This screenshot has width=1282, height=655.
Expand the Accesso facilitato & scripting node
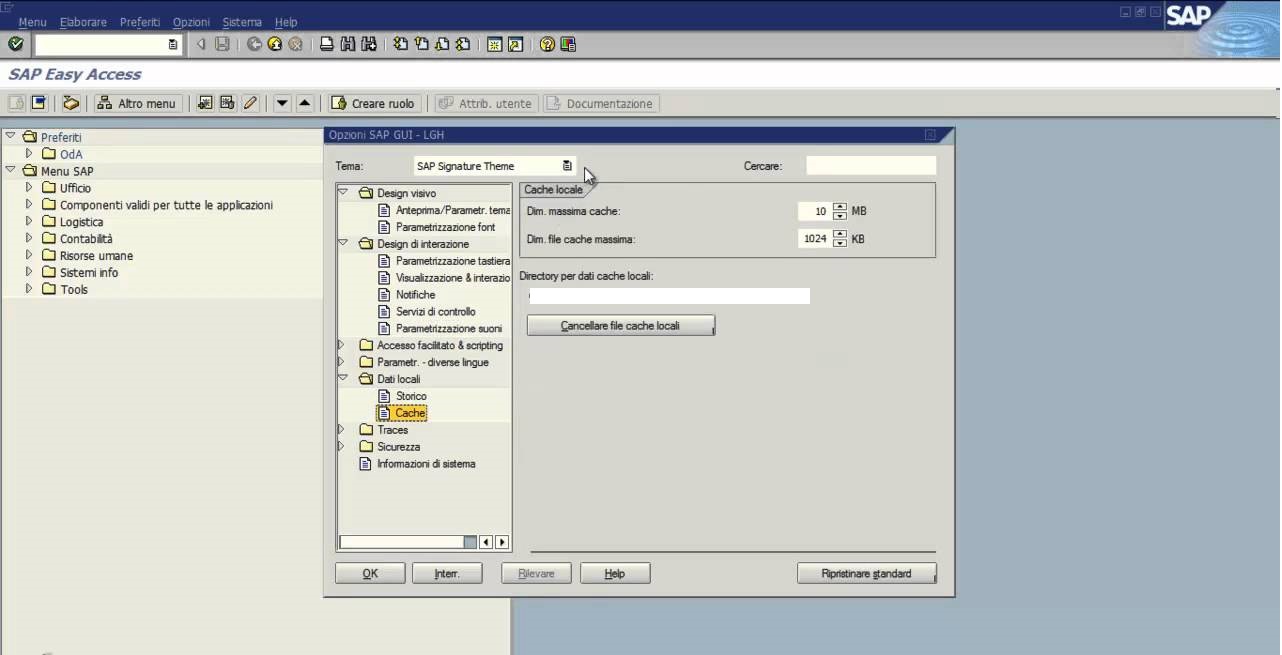tap(342, 345)
